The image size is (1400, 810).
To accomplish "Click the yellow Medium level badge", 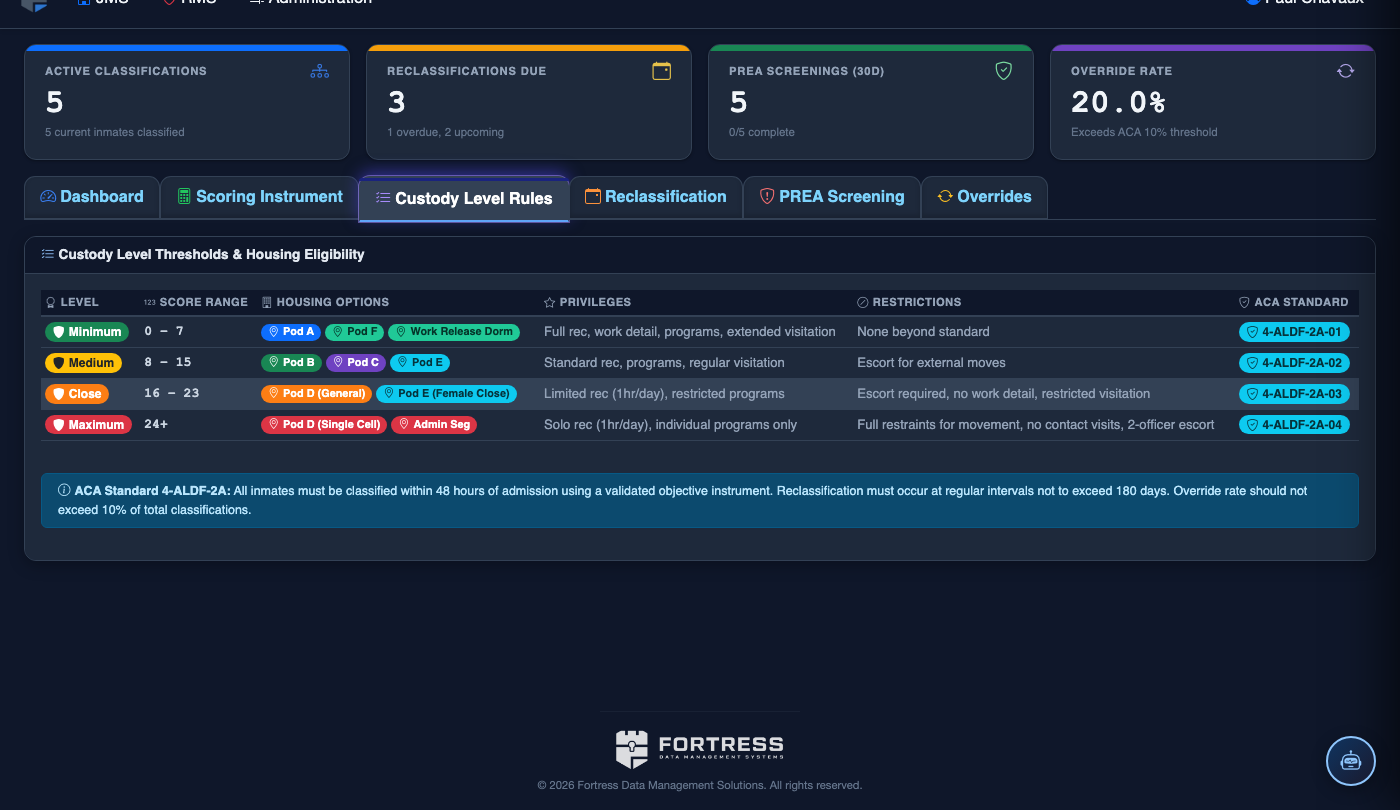I will pos(83,363).
